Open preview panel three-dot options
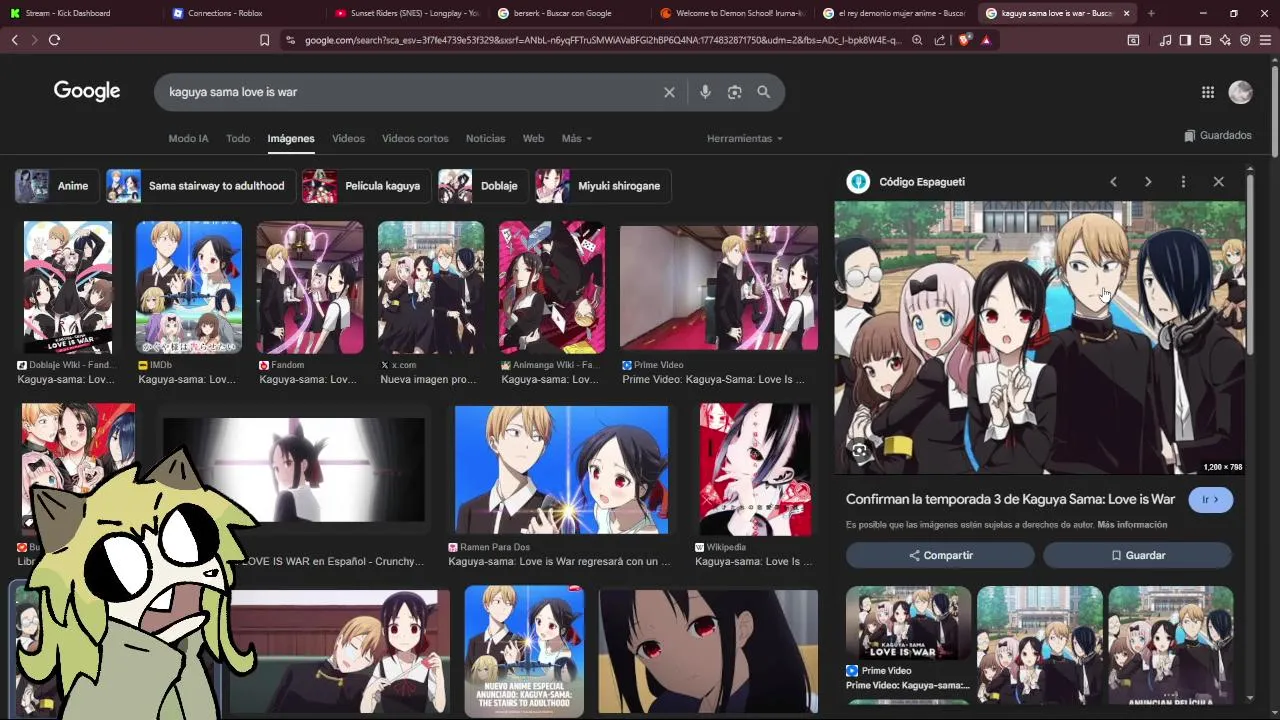Screen dimensions: 1280x720 coord(1183,182)
